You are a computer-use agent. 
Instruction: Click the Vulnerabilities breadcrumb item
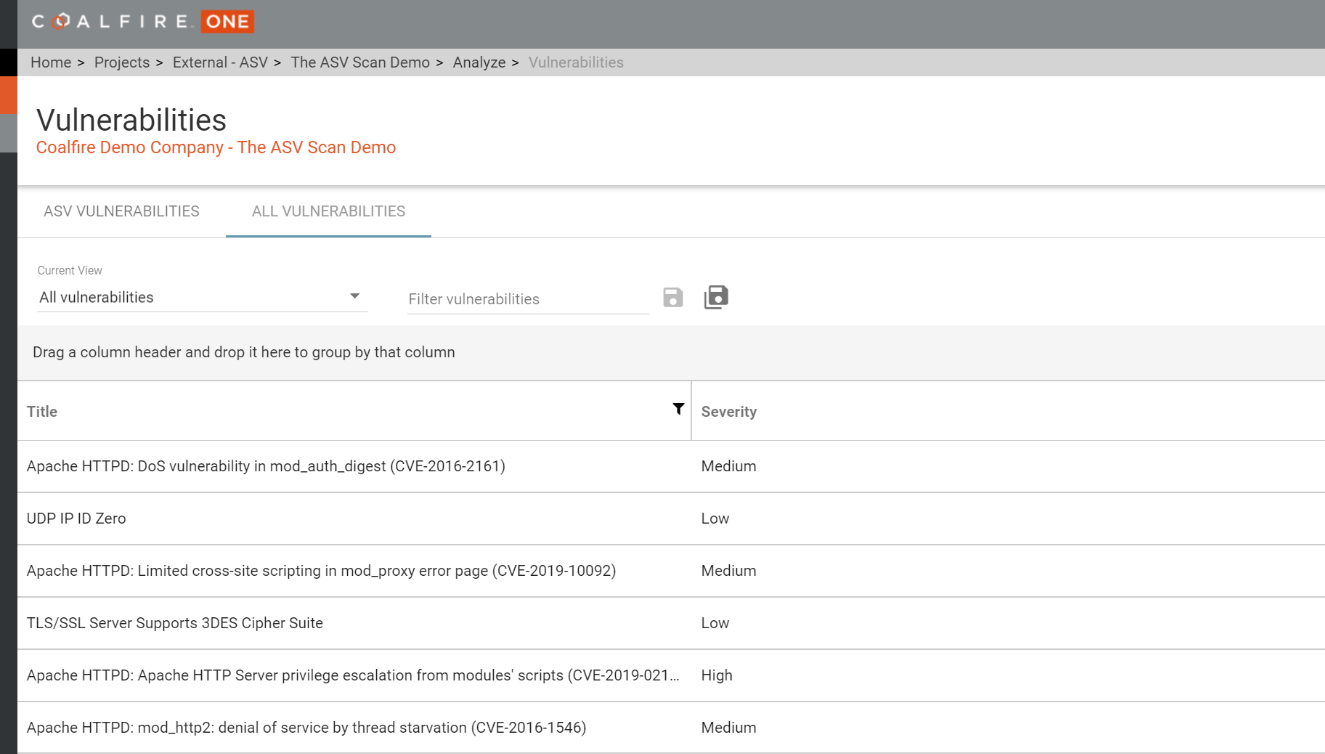[576, 62]
